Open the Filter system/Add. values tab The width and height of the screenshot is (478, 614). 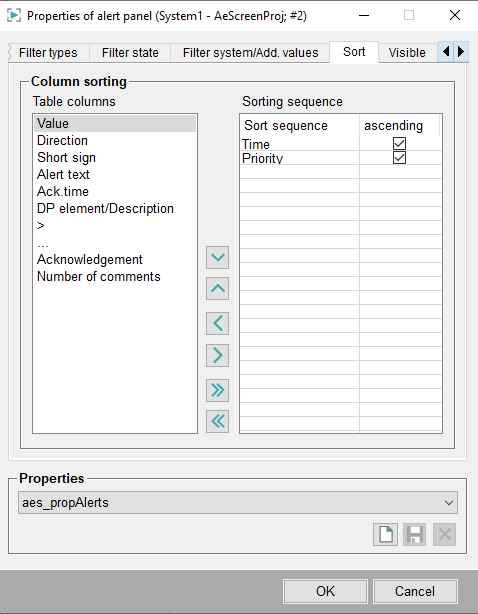[x=250, y=53]
